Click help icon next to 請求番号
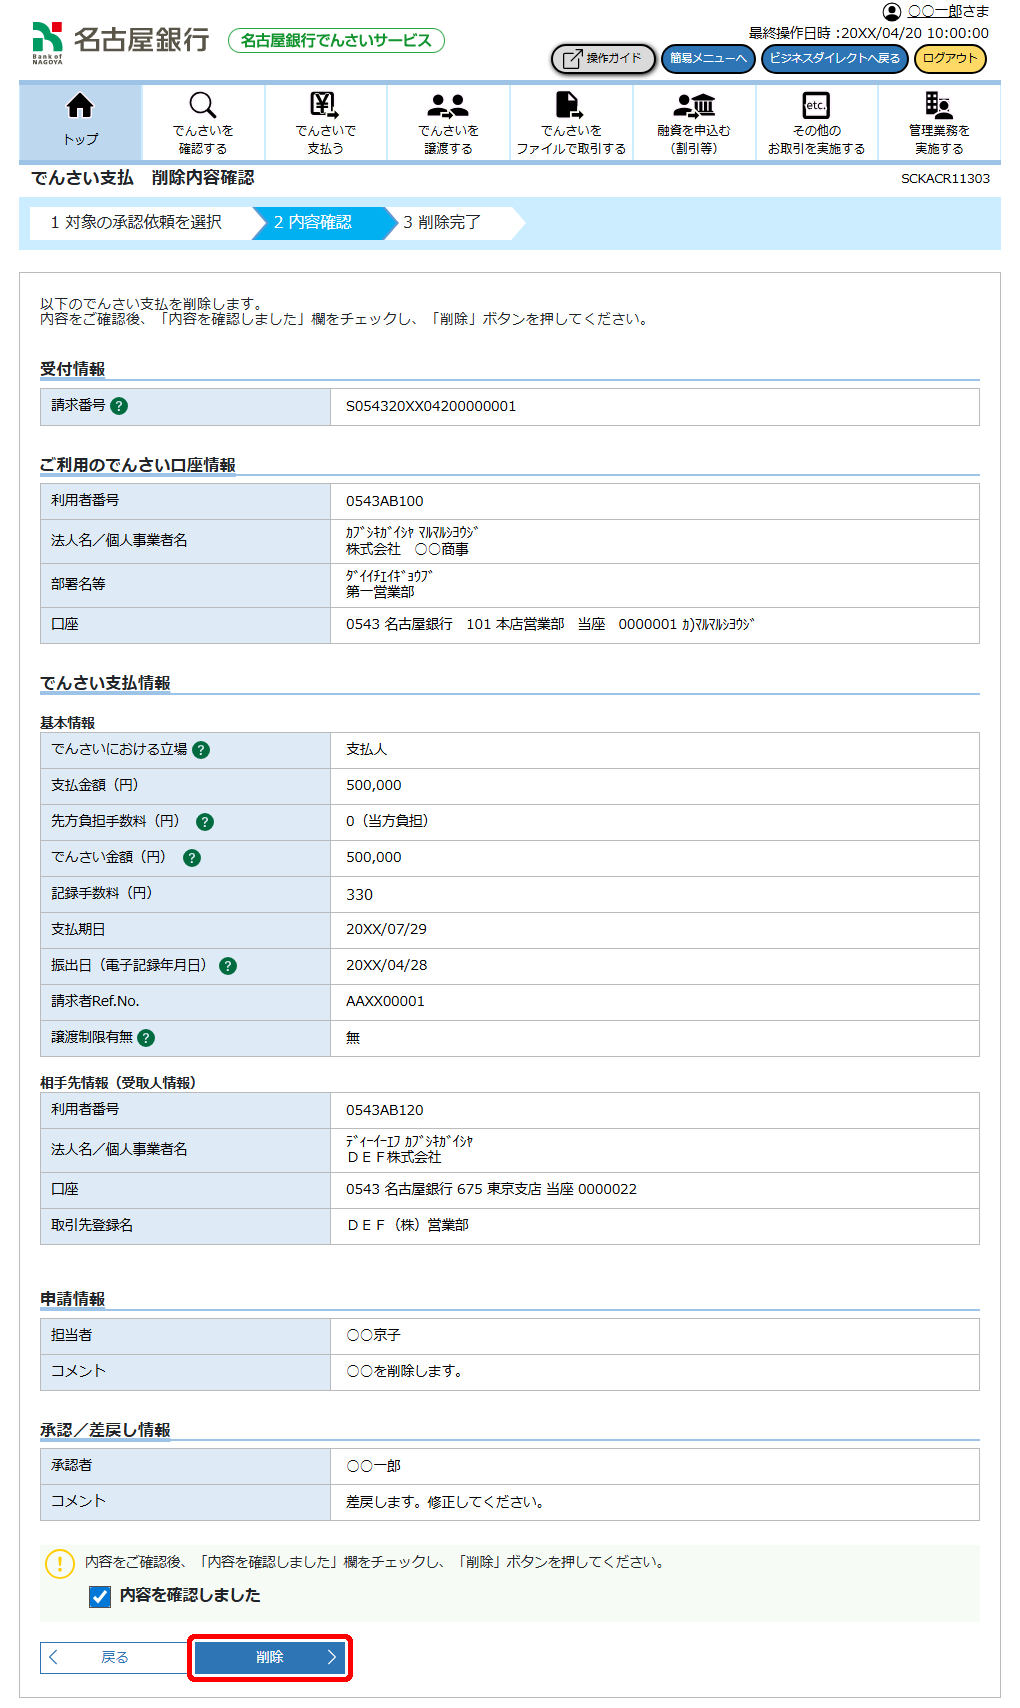This screenshot has height=1708, width=1020. coord(119,406)
